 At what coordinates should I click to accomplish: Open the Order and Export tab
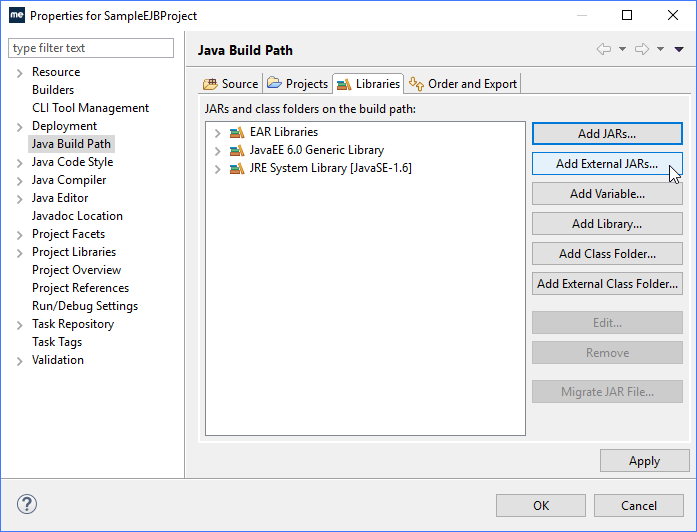(464, 84)
